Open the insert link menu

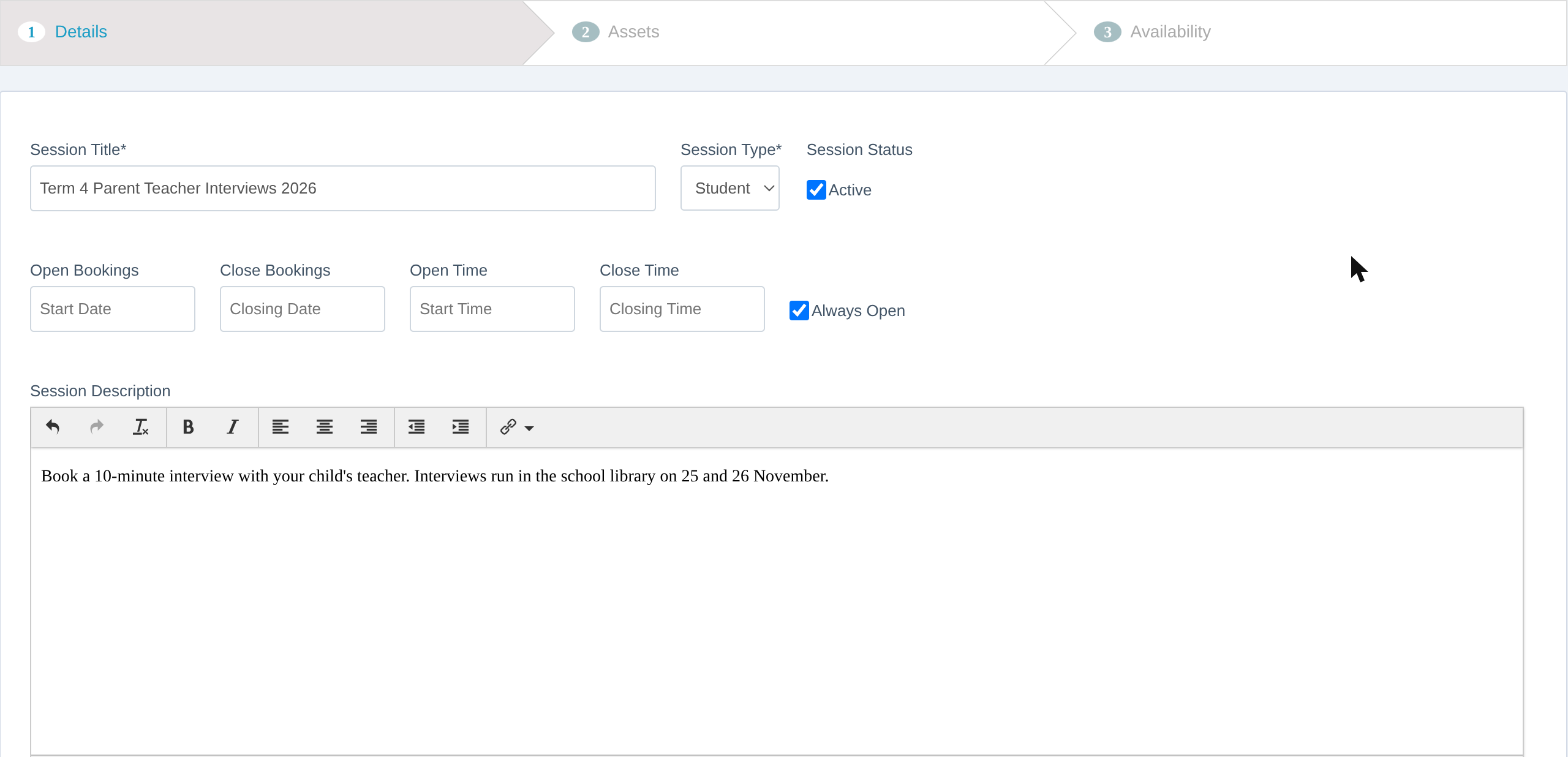517,427
